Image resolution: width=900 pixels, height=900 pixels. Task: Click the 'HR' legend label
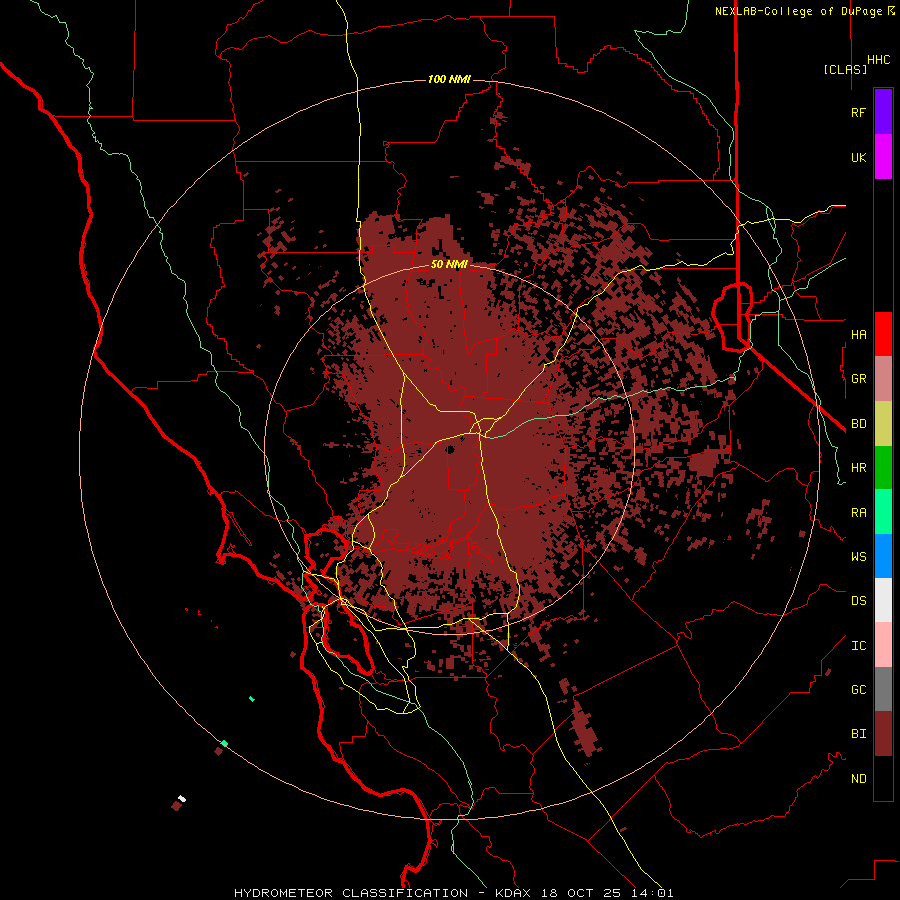point(859,468)
